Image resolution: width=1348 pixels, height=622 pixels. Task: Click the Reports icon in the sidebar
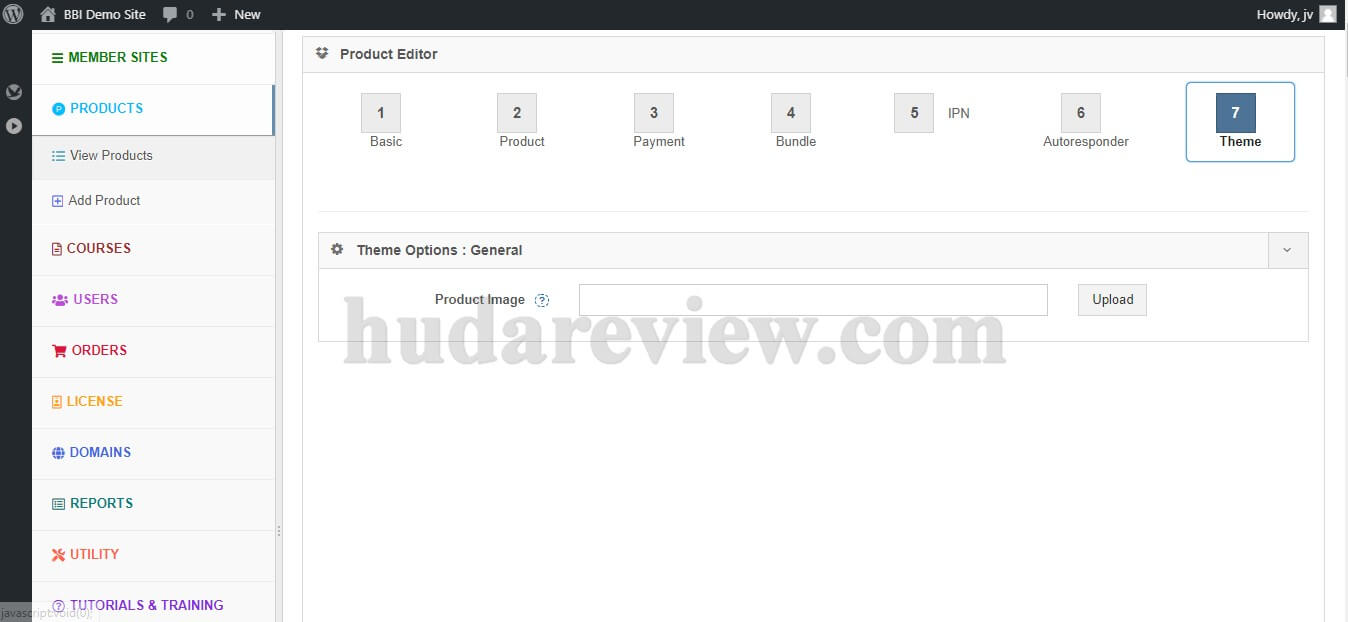pos(58,503)
